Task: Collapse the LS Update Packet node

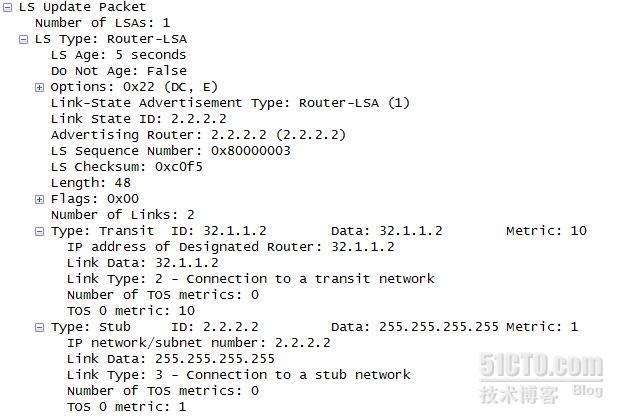Action: [7, 7]
